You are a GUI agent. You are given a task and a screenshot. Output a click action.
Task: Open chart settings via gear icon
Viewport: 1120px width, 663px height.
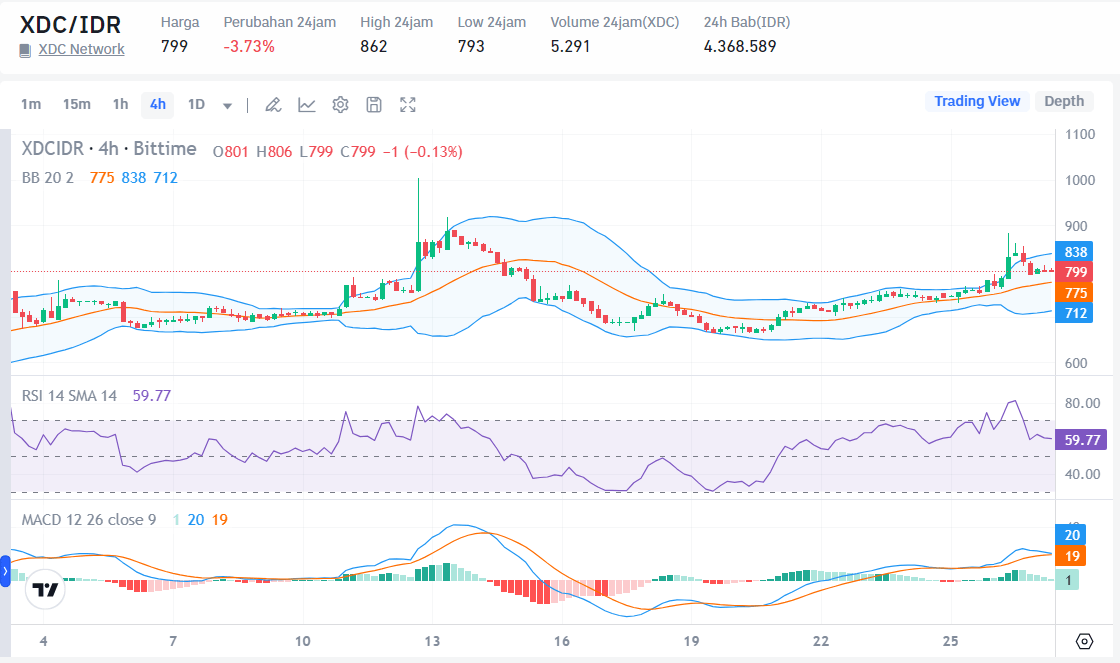(339, 104)
